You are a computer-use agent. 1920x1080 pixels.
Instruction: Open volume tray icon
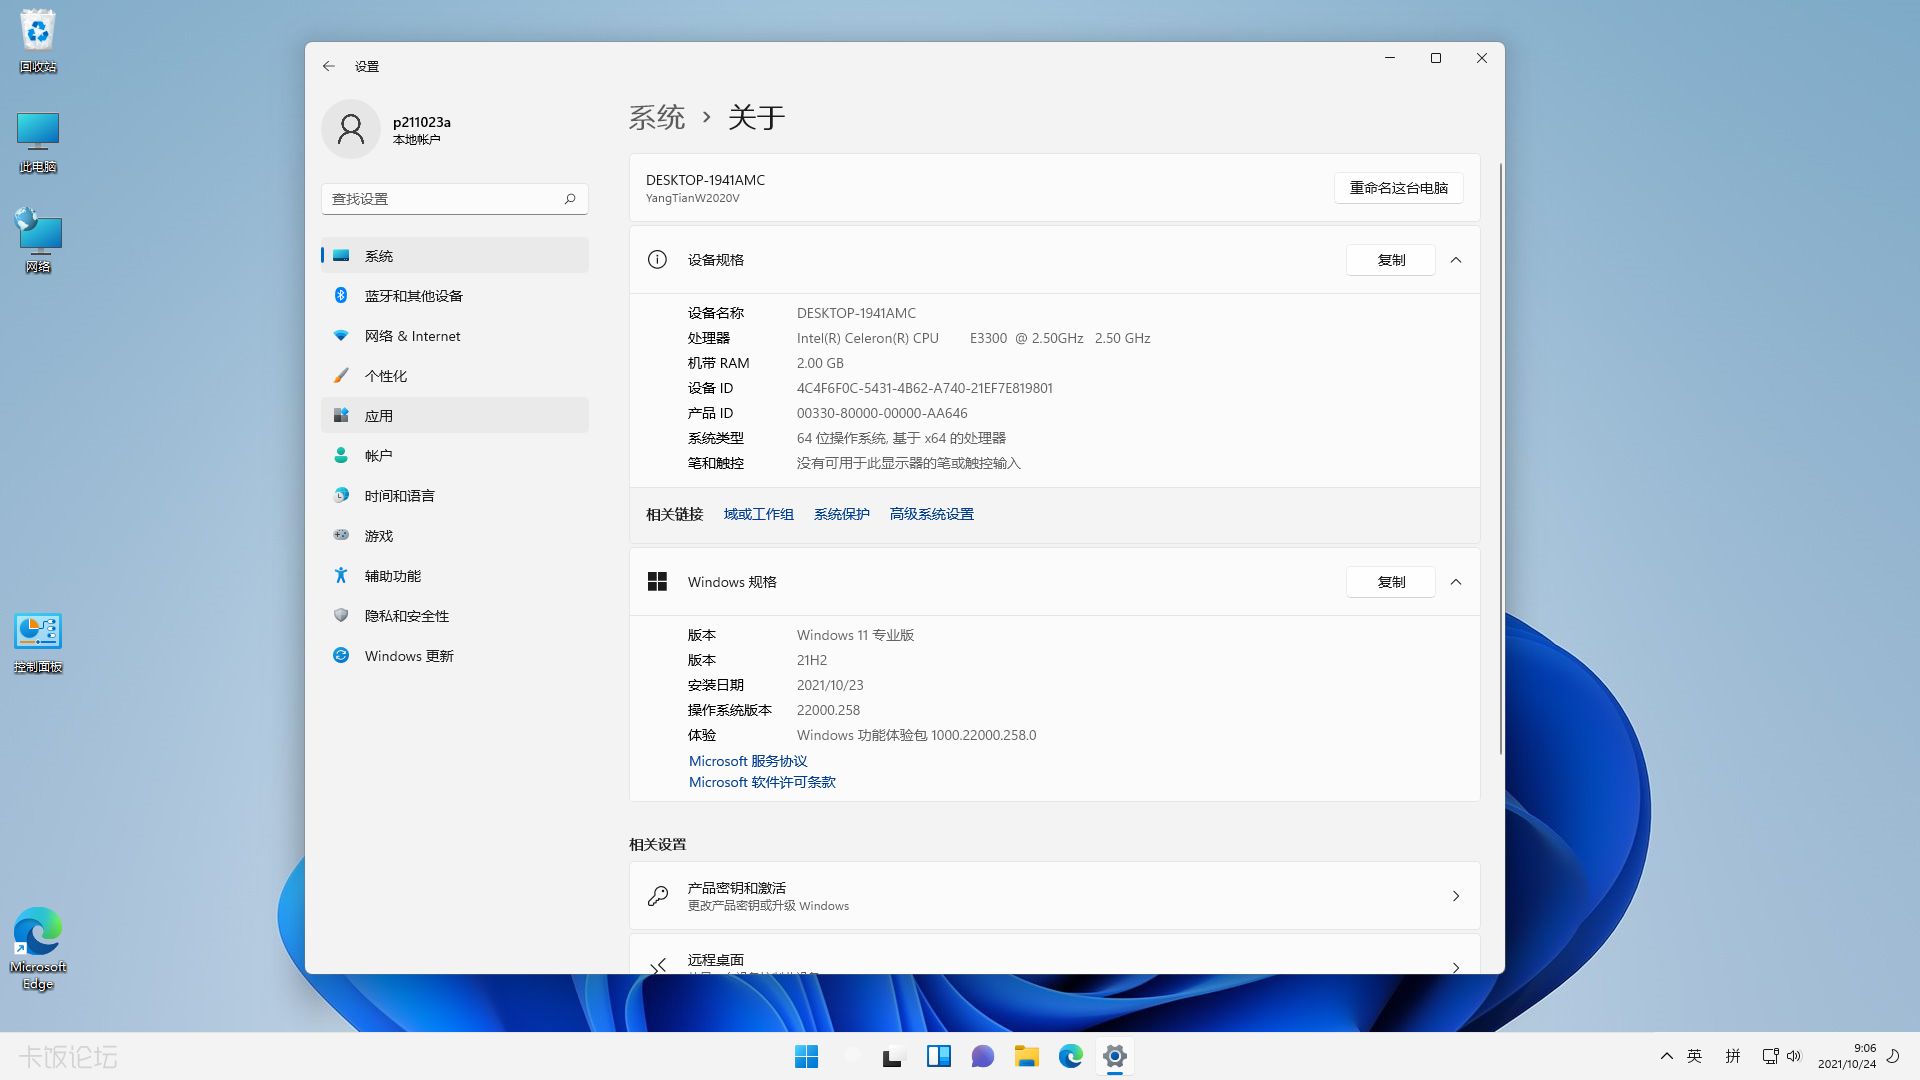[1794, 1056]
